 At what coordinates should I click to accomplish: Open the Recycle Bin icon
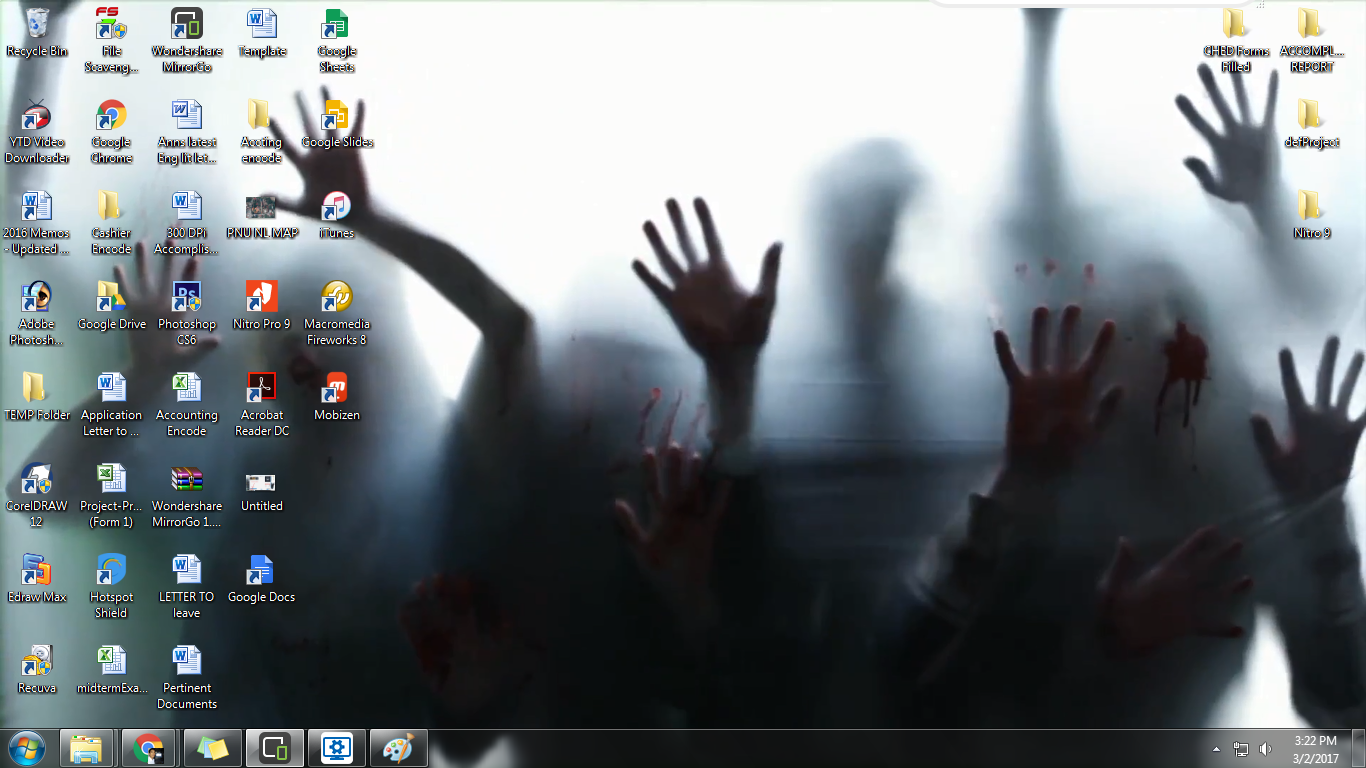click(37, 24)
